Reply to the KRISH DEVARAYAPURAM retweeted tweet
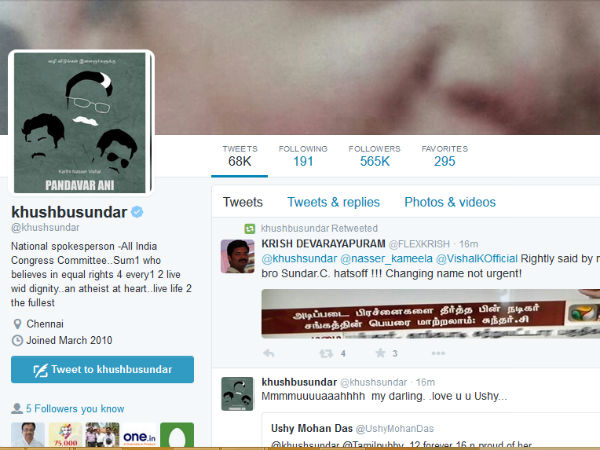Viewport: 600px width, 450px height. click(x=269, y=353)
